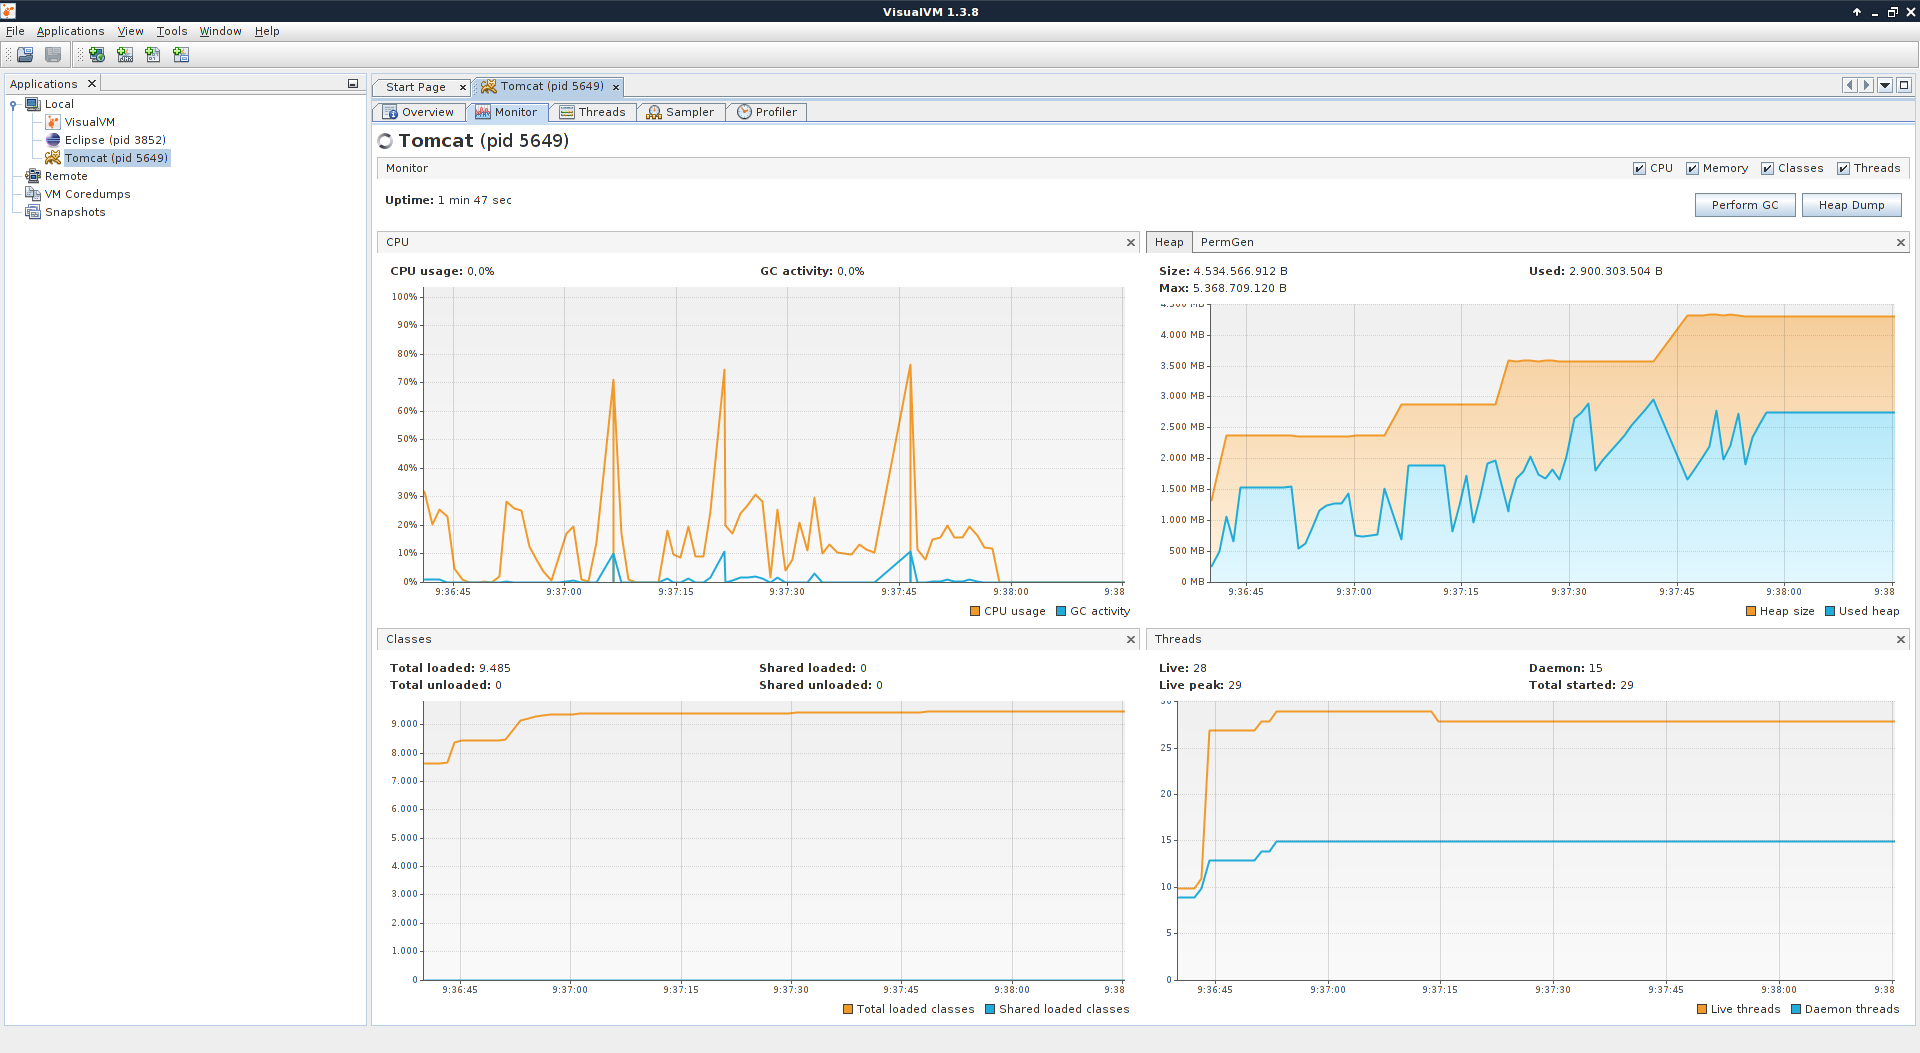This screenshot has height=1053, width=1920.
Task: Minimize the Applications panel
Action: [x=353, y=84]
